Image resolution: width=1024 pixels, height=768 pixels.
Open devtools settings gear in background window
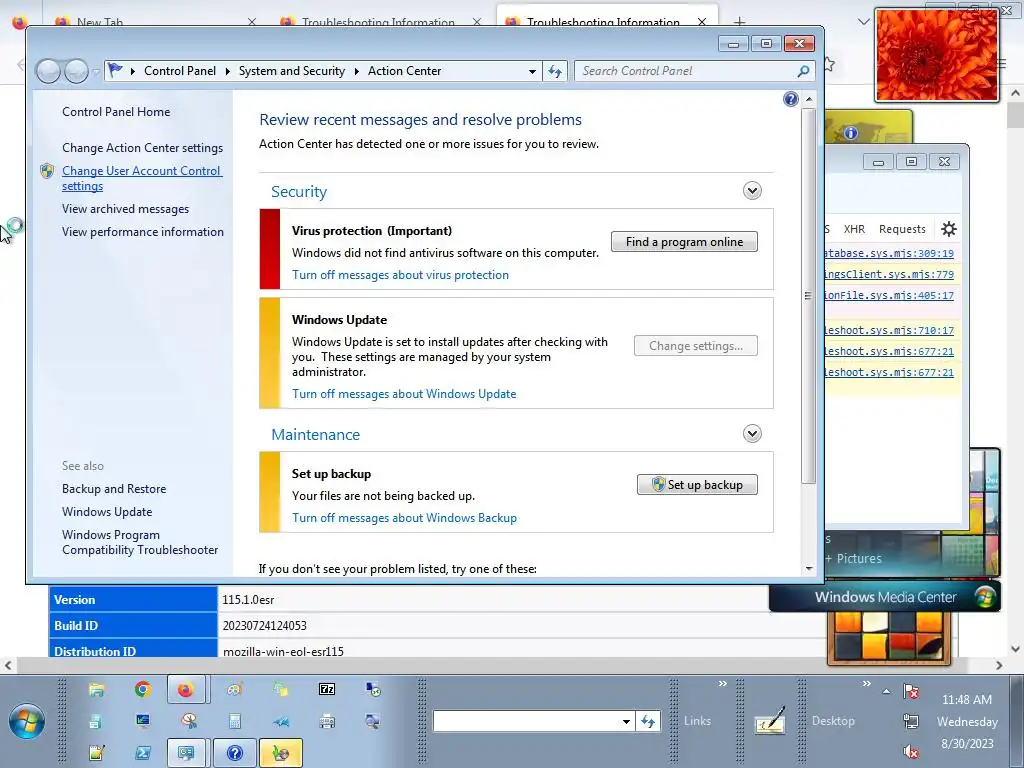coord(948,229)
